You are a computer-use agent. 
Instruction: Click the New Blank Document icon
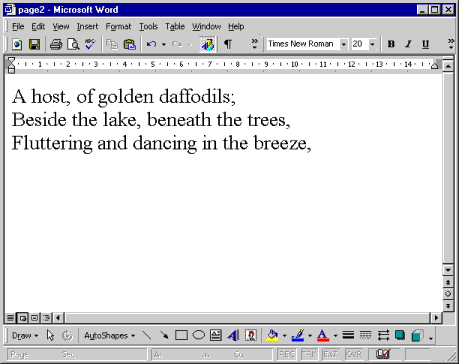pyautogui.click(x=17, y=44)
